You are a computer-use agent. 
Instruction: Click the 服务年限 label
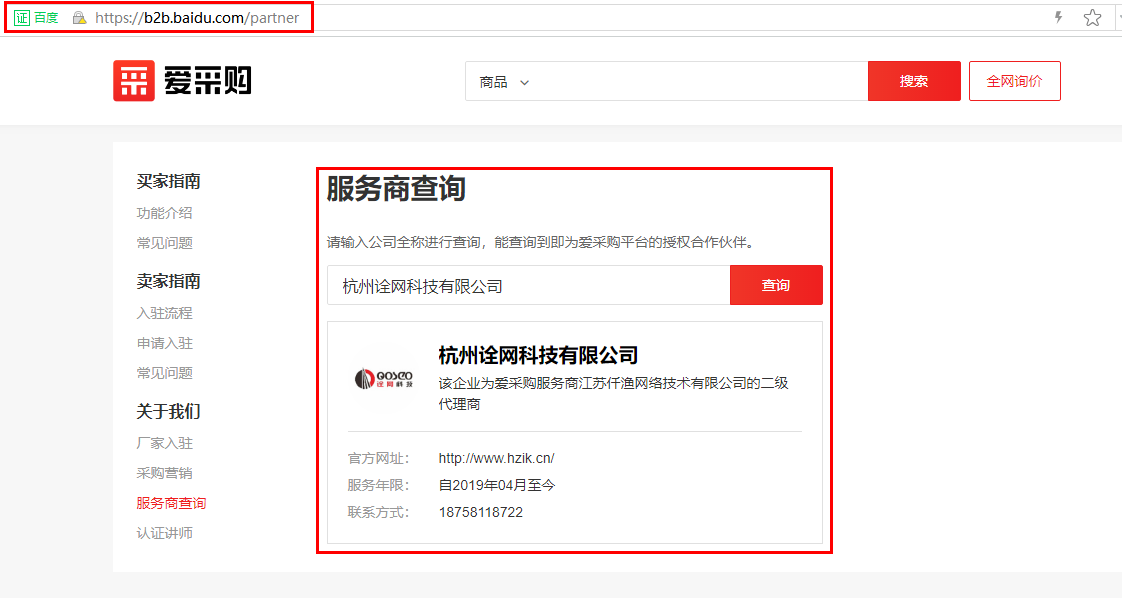click(378, 485)
